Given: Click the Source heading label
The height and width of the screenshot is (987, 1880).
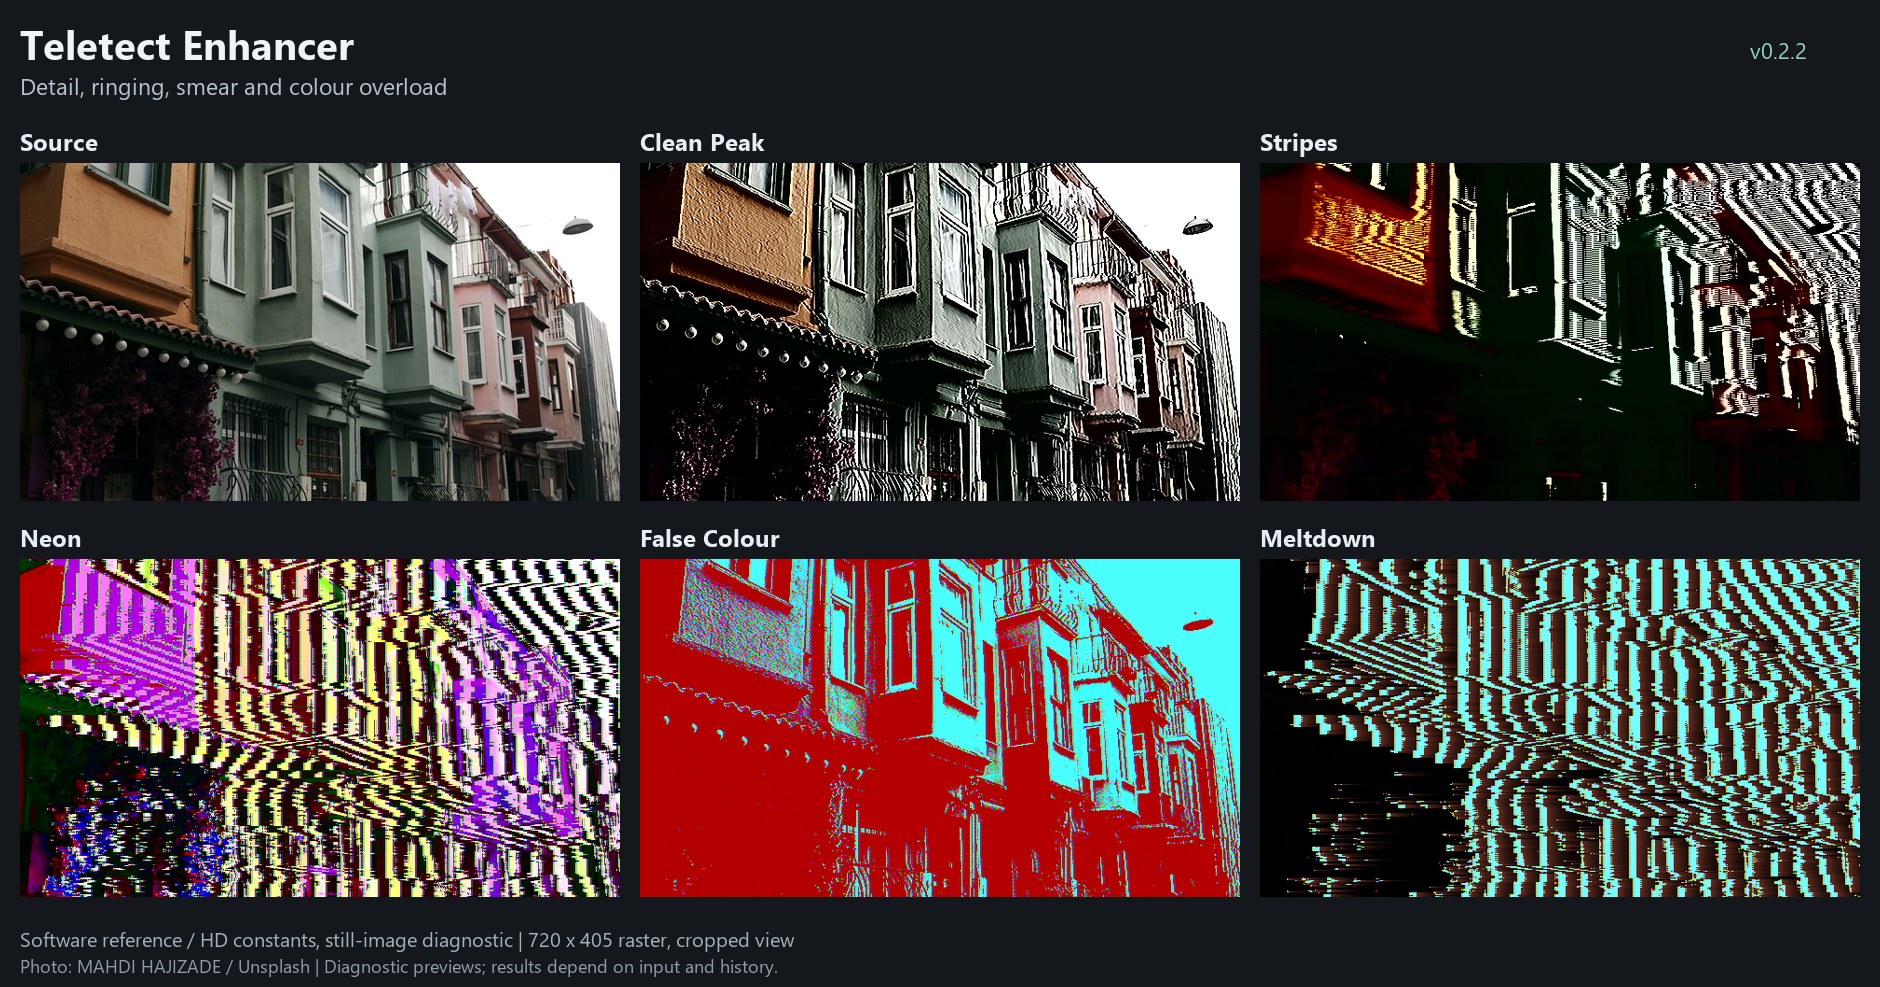Looking at the screenshot, I should 59,143.
